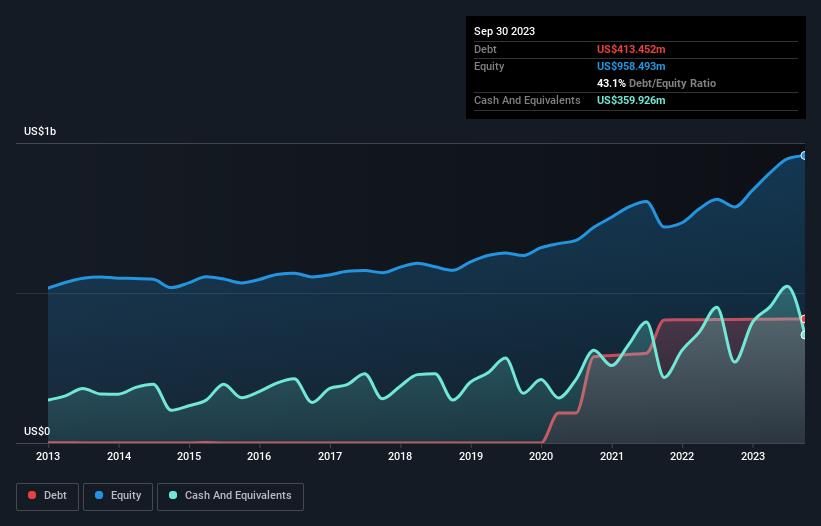Click the cash value US$359.926m
This screenshot has width=821, height=526.
coord(631,100)
